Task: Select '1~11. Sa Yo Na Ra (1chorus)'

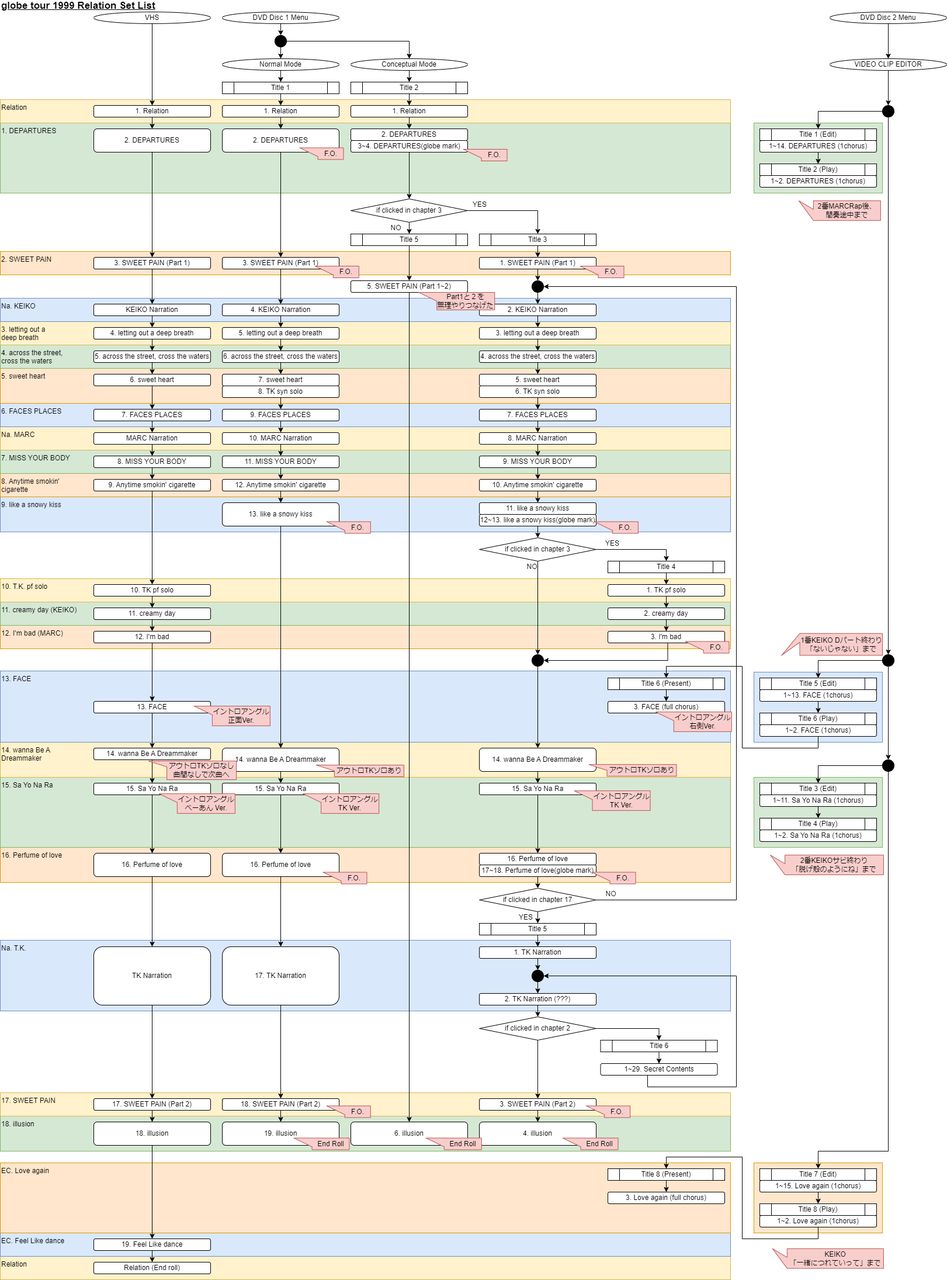Action: [818, 801]
